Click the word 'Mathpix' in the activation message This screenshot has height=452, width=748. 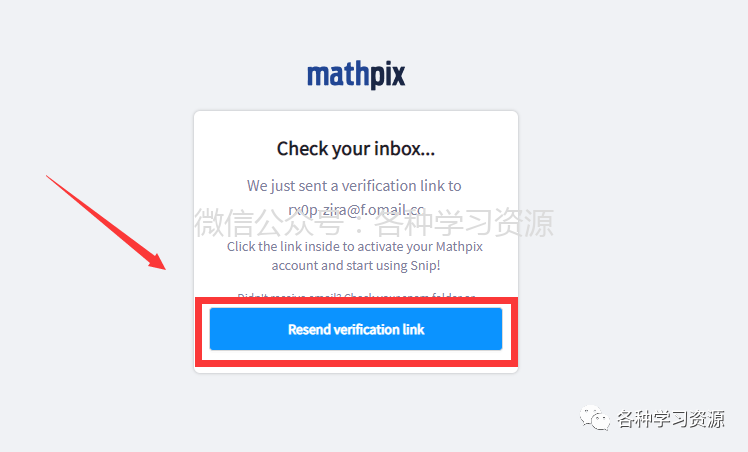pyautogui.click(x=459, y=247)
